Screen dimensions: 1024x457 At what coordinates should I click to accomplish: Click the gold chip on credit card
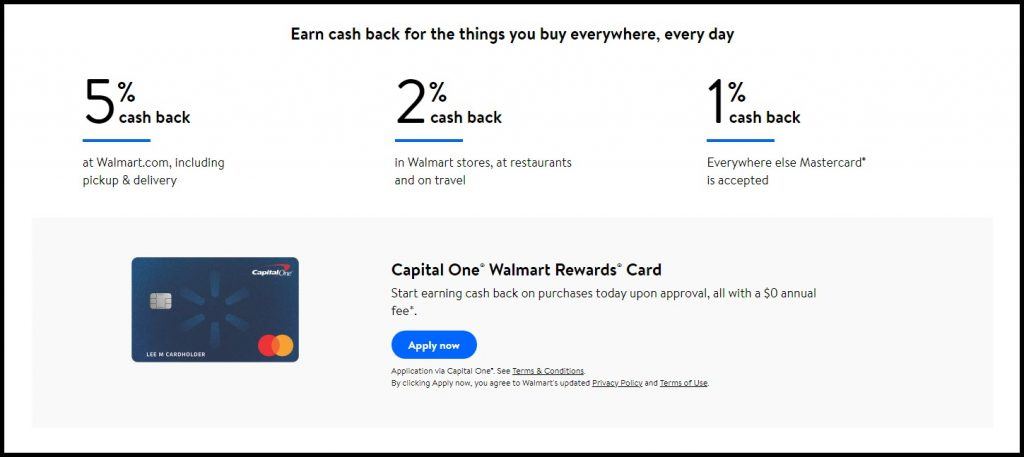tap(161, 300)
